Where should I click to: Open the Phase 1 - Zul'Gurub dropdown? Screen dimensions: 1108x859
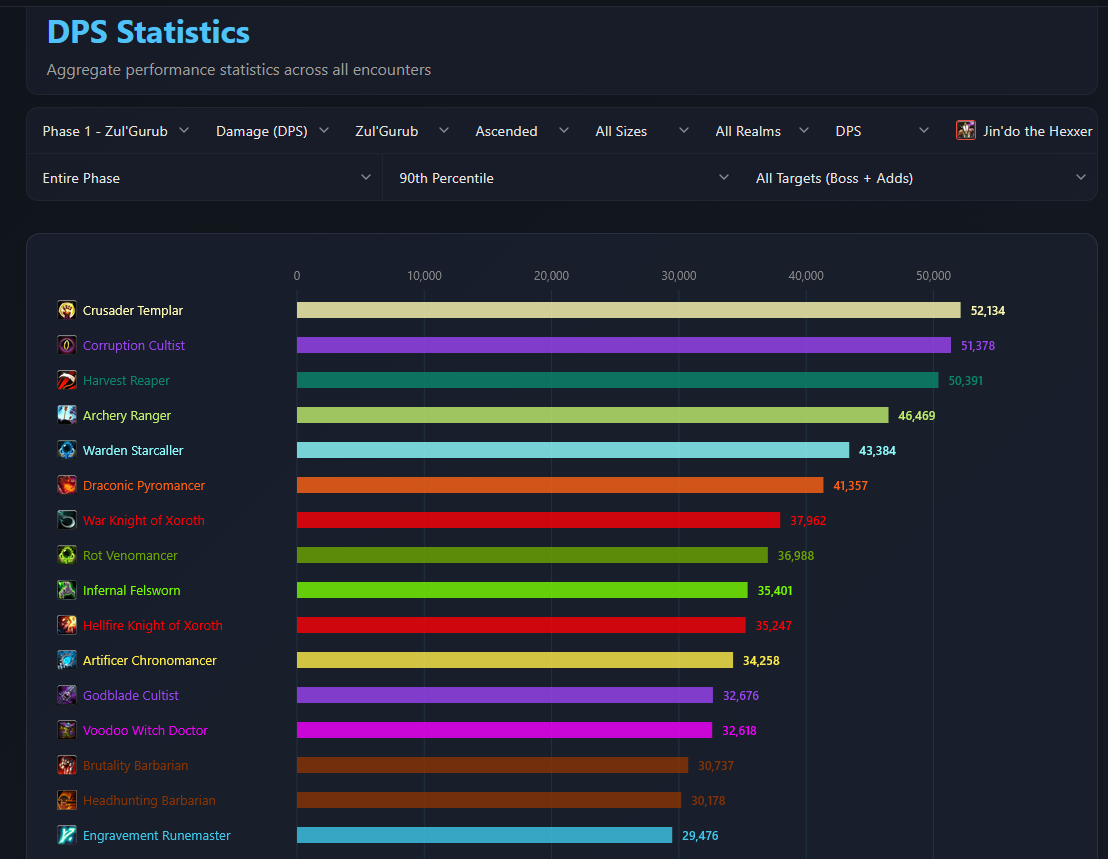[x=116, y=131]
